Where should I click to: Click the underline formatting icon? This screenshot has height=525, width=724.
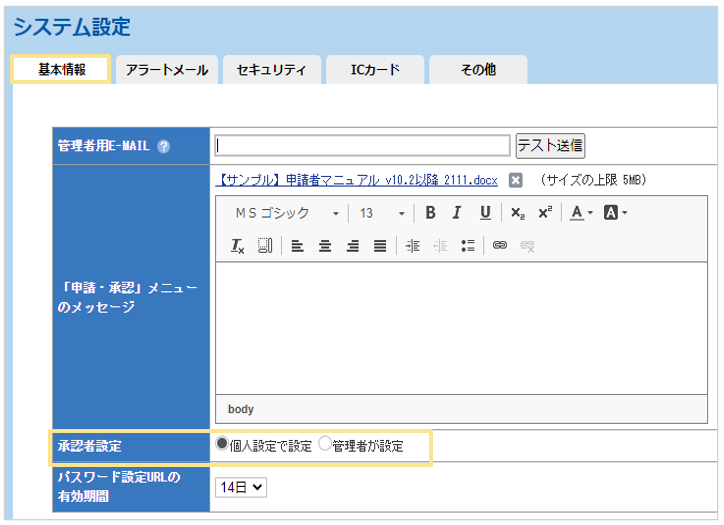point(485,213)
